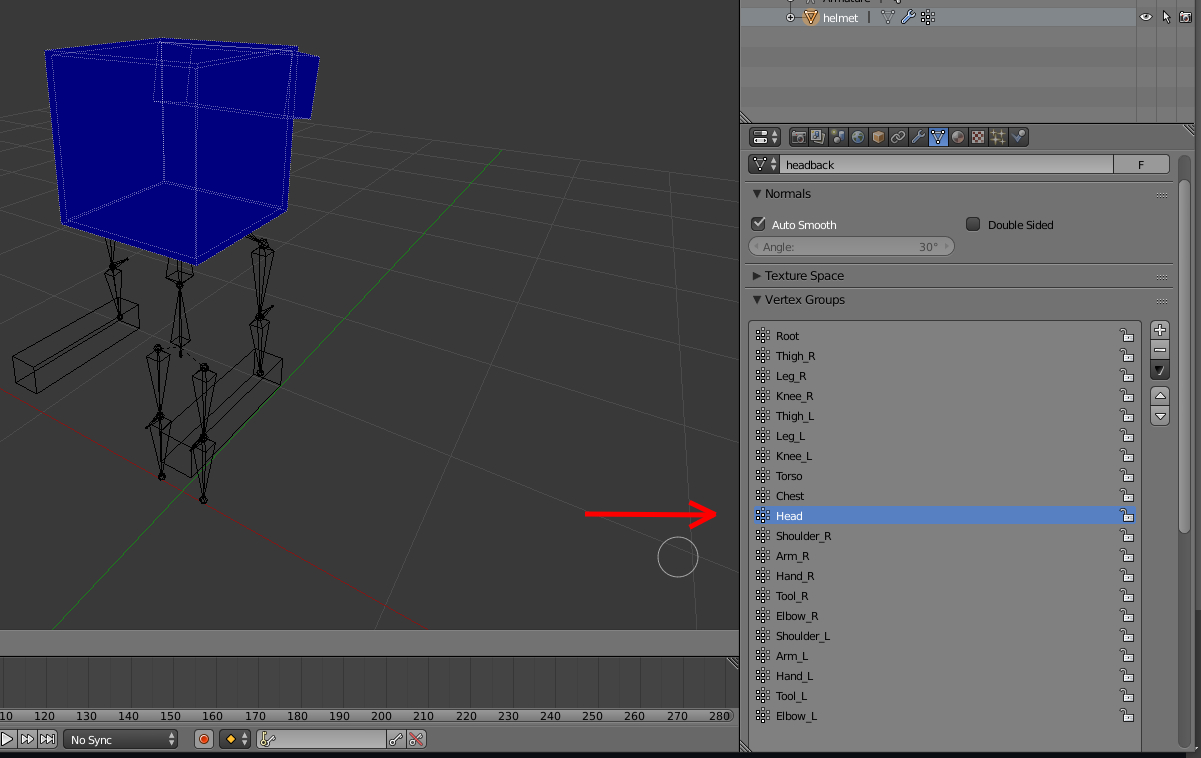The image size is (1201, 758).
Task: Click frame 200 on the timeline ruler
Action: click(x=381, y=715)
